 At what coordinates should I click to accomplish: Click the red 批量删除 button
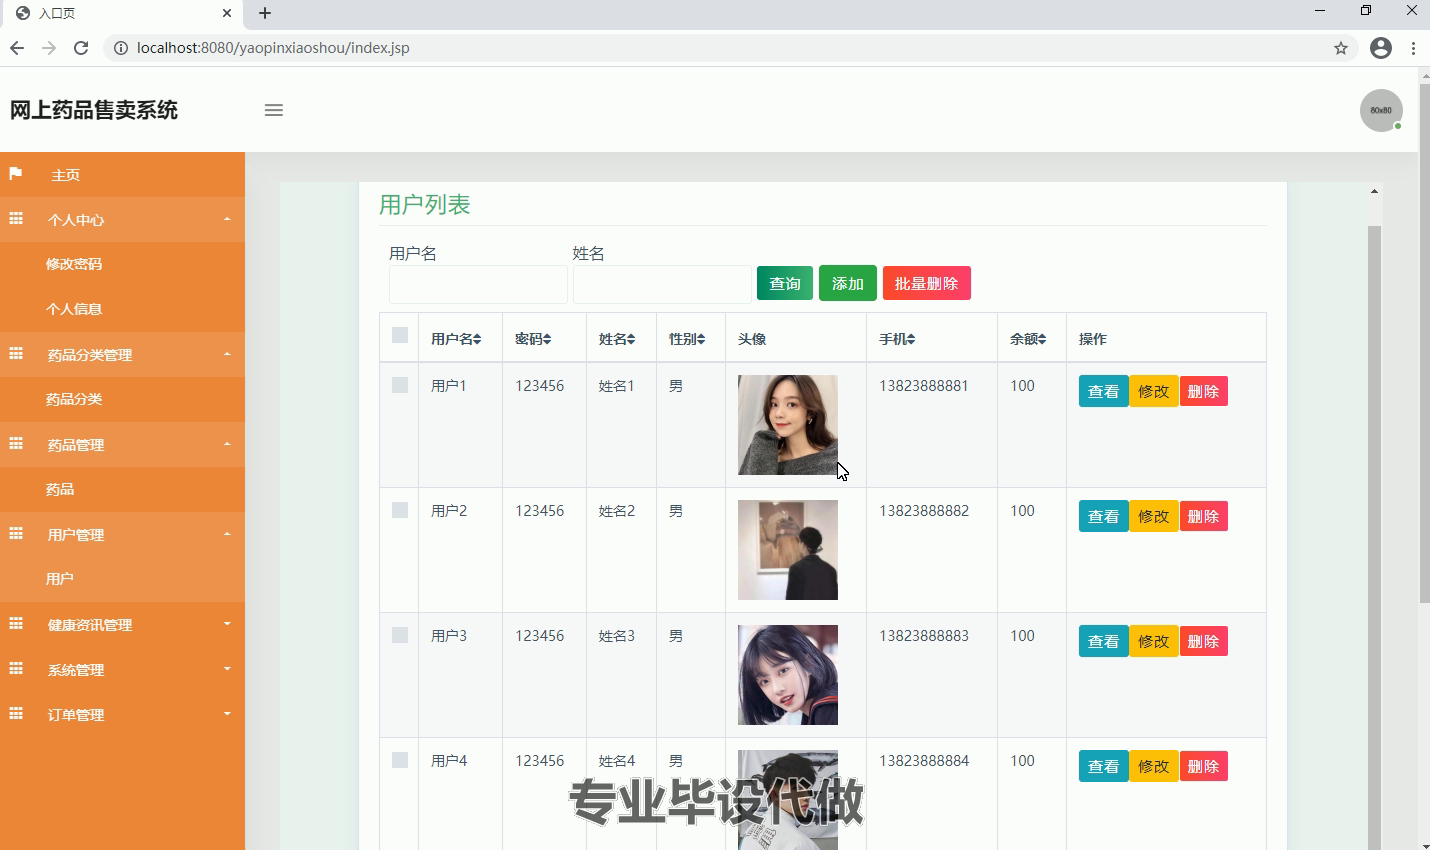pyautogui.click(x=927, y=283)
